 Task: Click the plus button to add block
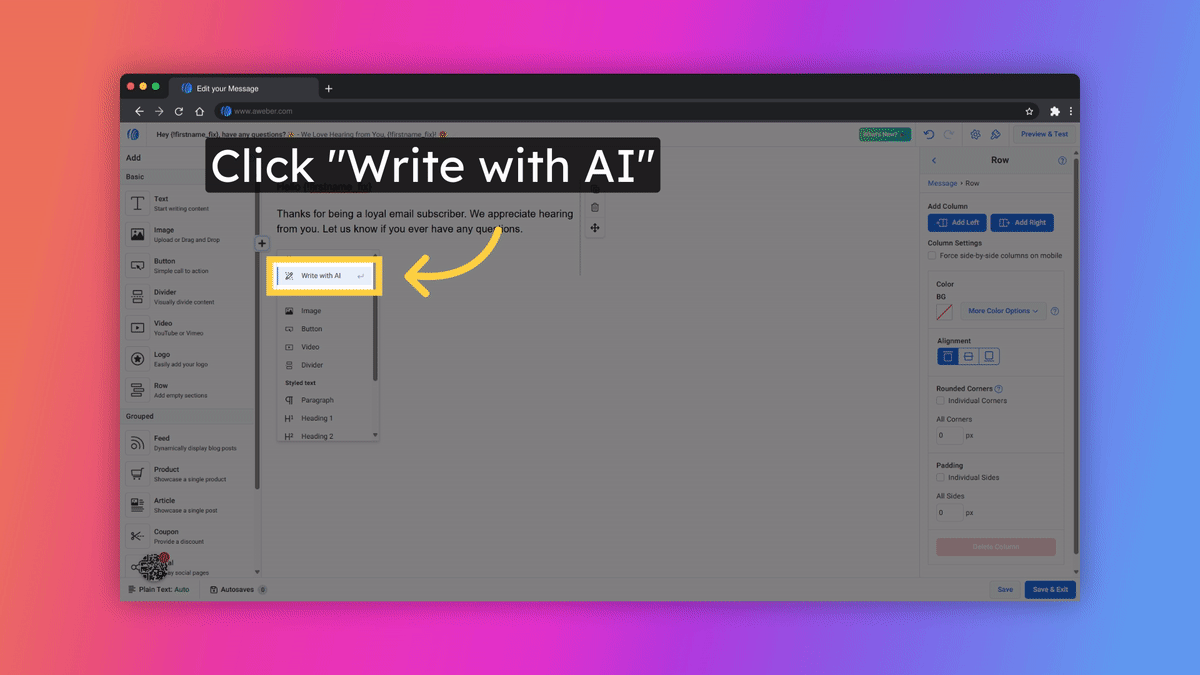pyautogui.click(x=262, y=243)
